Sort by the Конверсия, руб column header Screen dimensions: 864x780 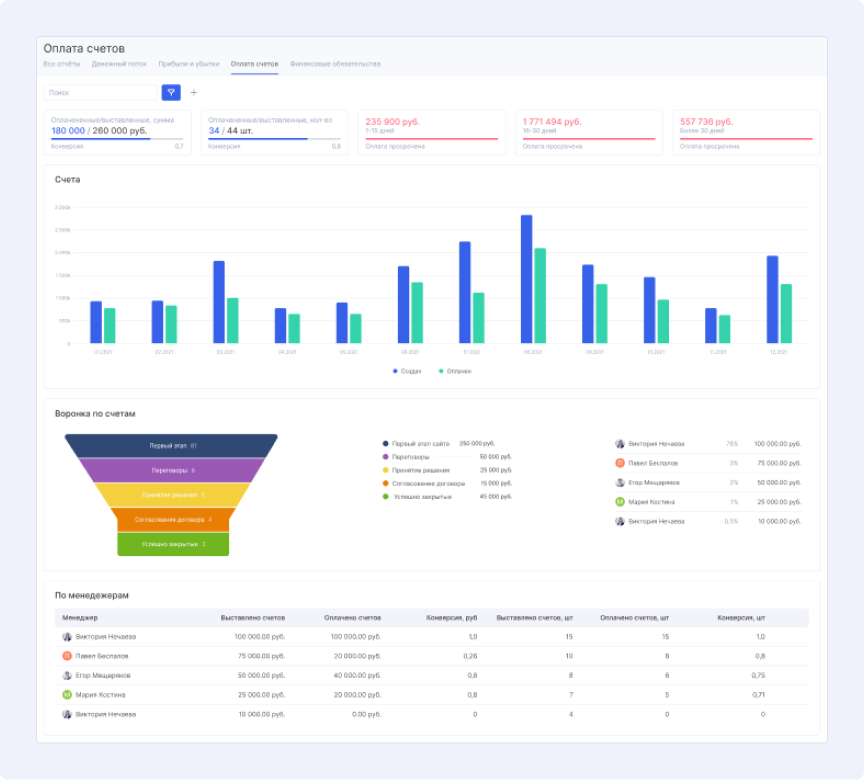pyautogui.click(x=452, y=618)
